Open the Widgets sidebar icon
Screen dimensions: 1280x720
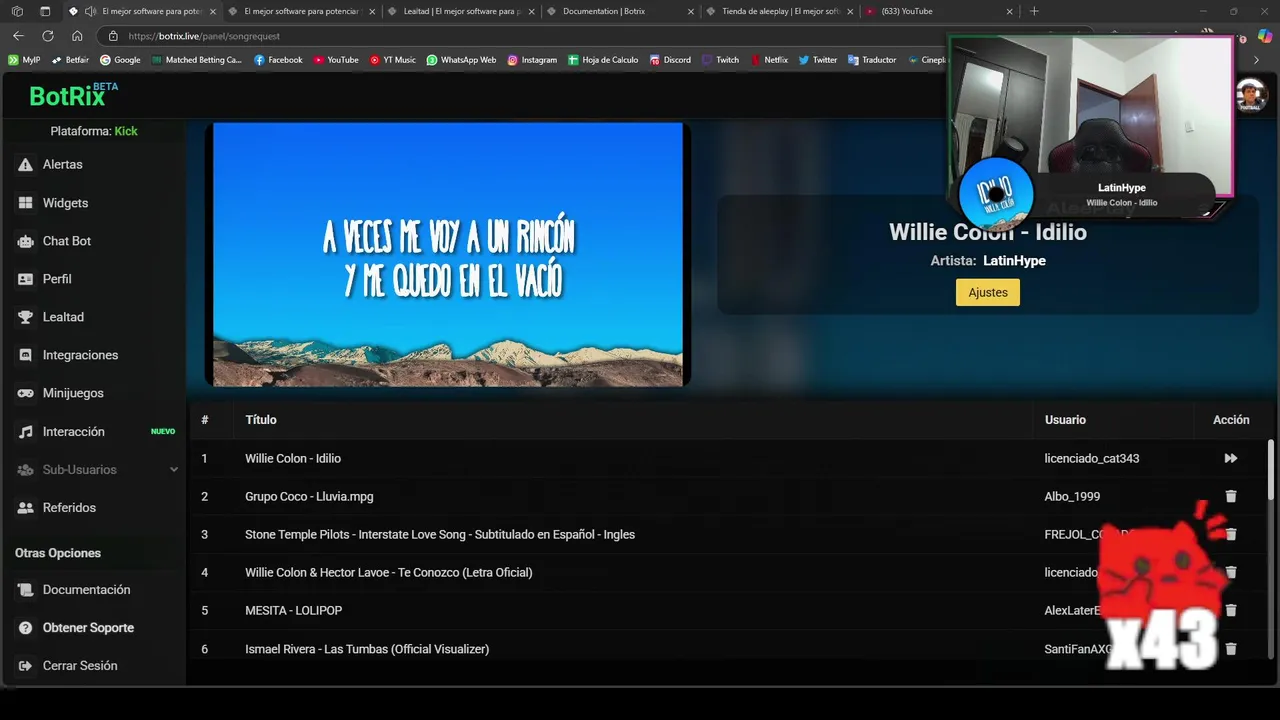25,203
